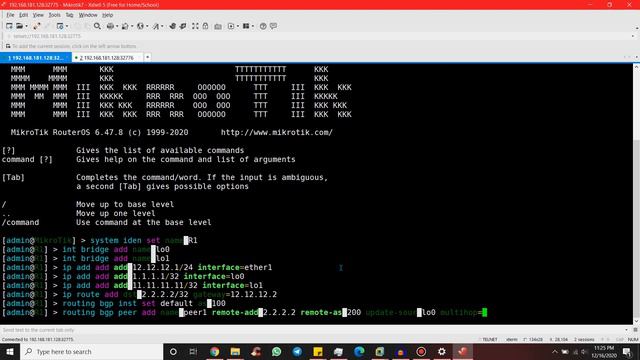Expand the Open session dropdown arrow
This screenshot has height=360, width=640.
[26, 26]
